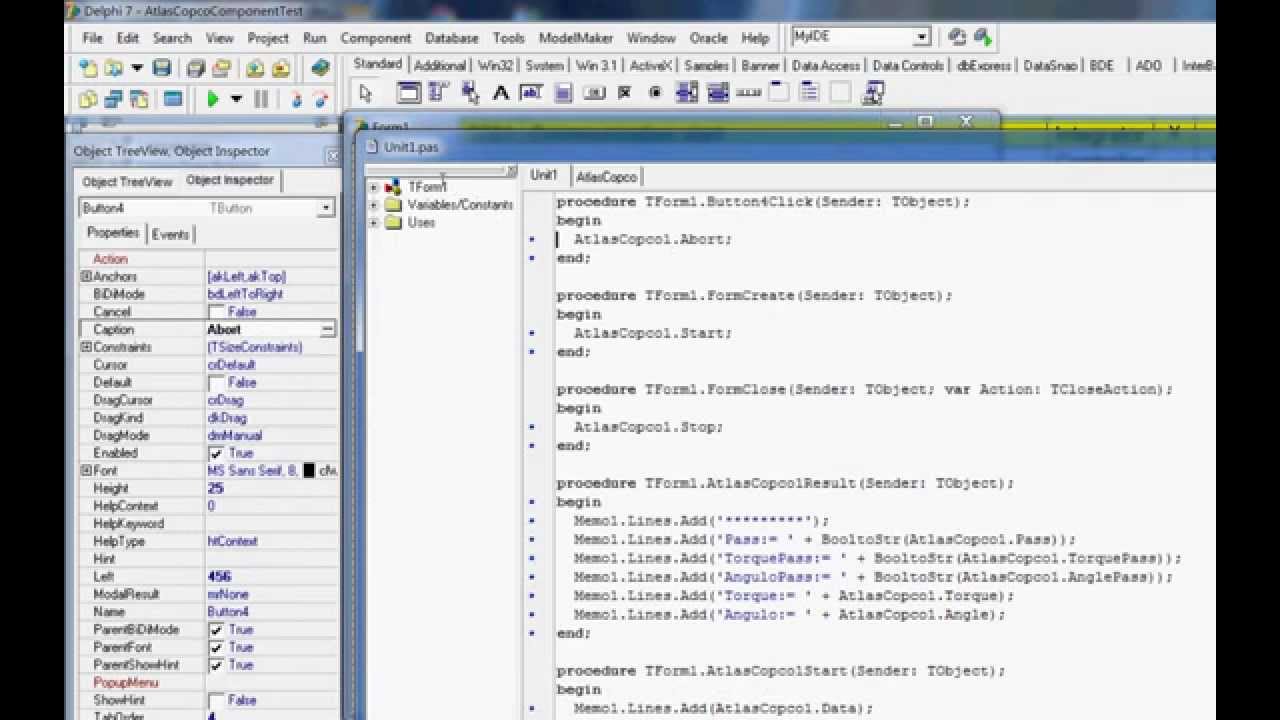
Task: Select the RadioButton component in palette
Action: click(656, 93)
